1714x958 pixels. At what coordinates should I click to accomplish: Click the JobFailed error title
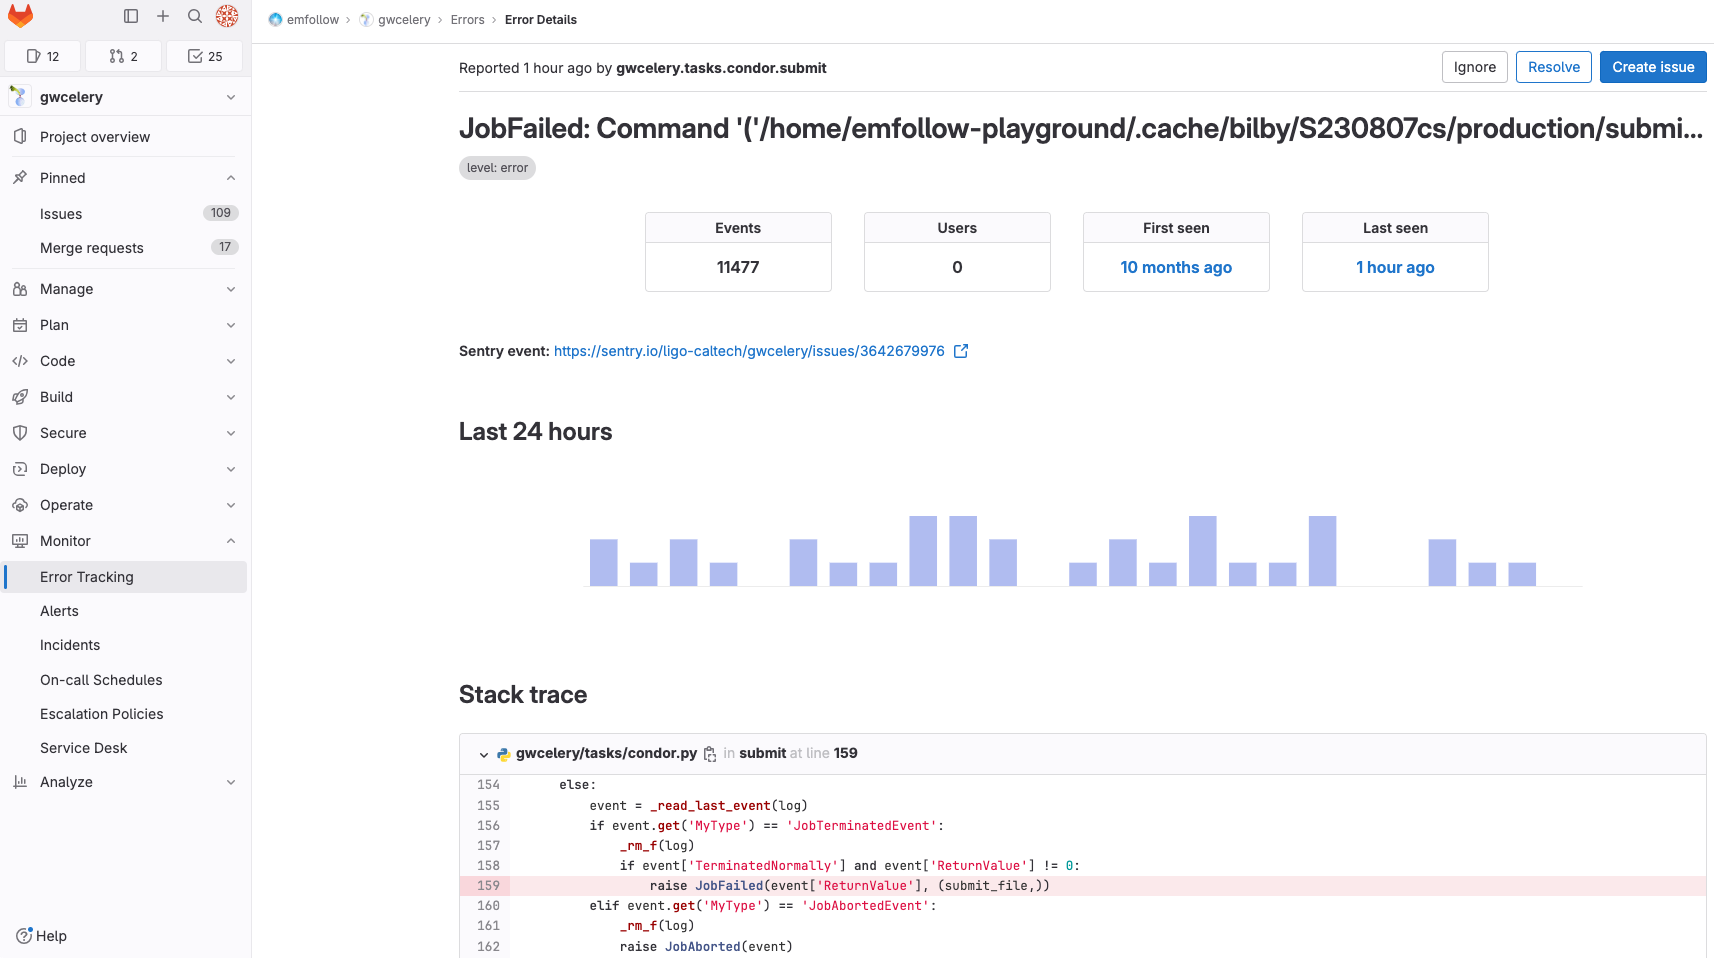click(x=1081, y=128)
